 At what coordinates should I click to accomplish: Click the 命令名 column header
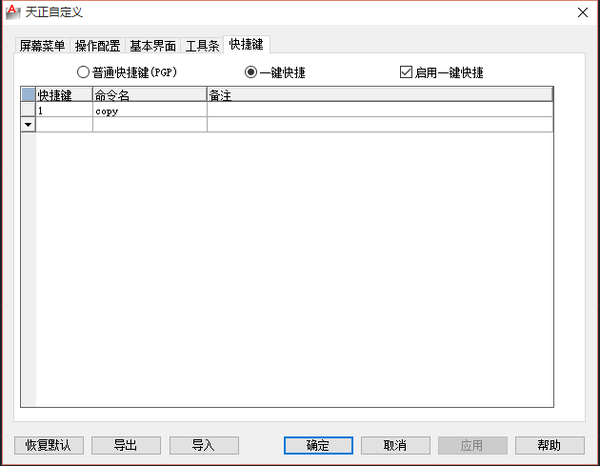[x=149, y=95]
